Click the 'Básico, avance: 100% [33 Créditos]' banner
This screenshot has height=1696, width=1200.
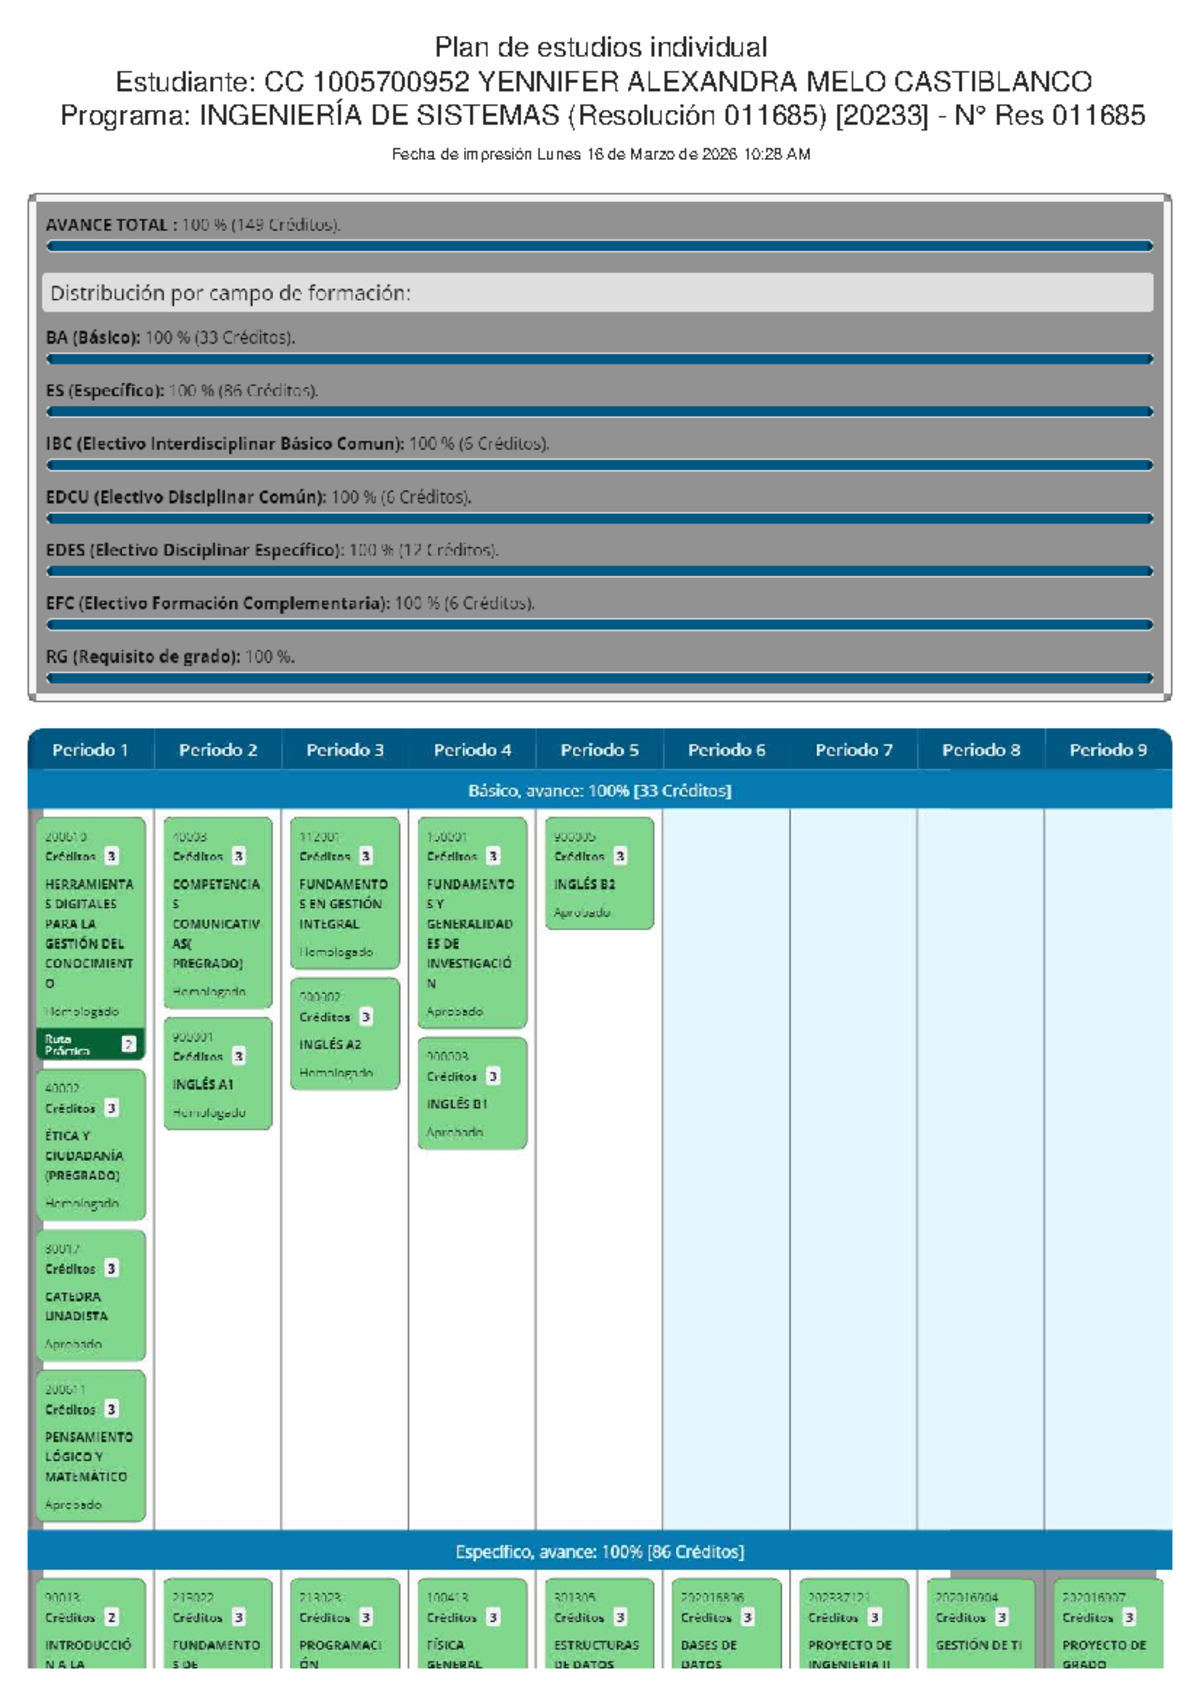(x=599, y=790)
